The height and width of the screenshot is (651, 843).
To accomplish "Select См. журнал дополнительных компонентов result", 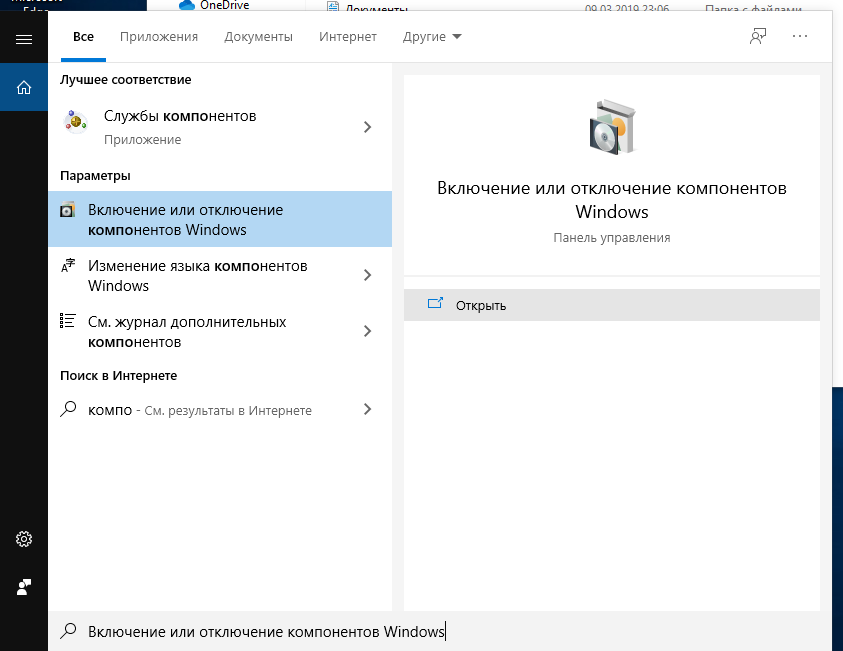I will 220,331.
